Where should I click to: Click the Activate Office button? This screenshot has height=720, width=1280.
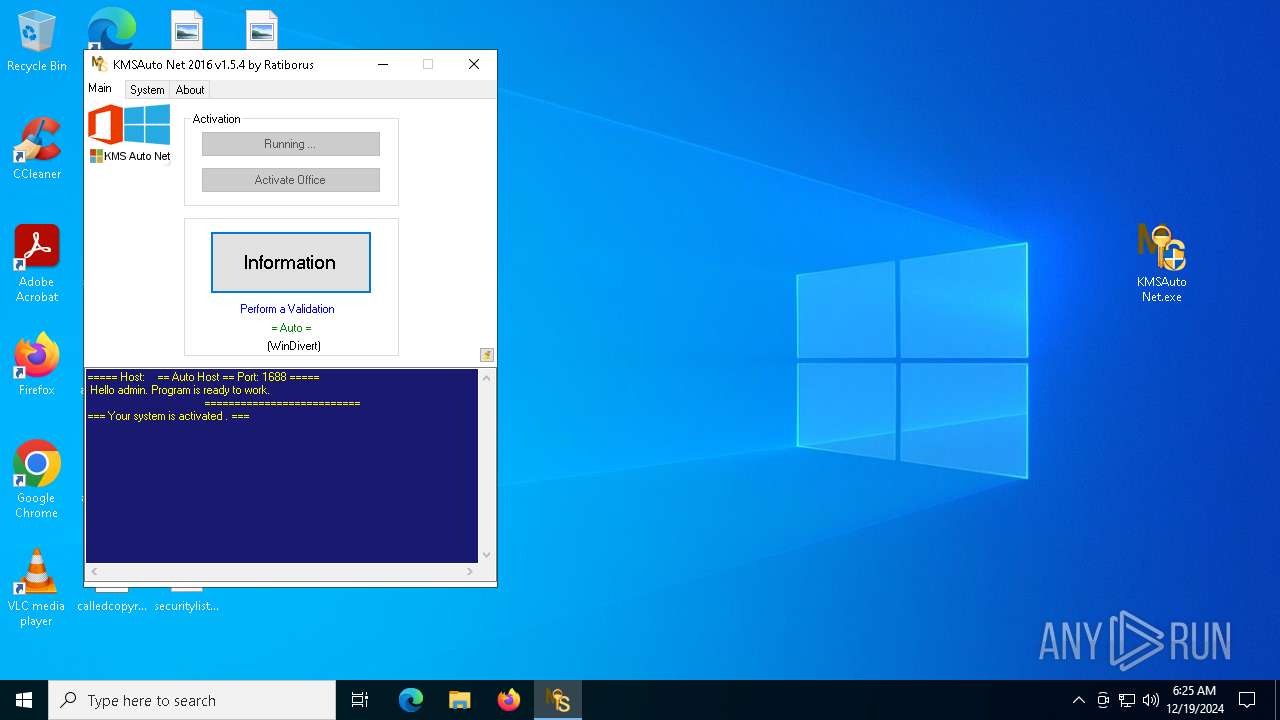click(x=290, y=180)
